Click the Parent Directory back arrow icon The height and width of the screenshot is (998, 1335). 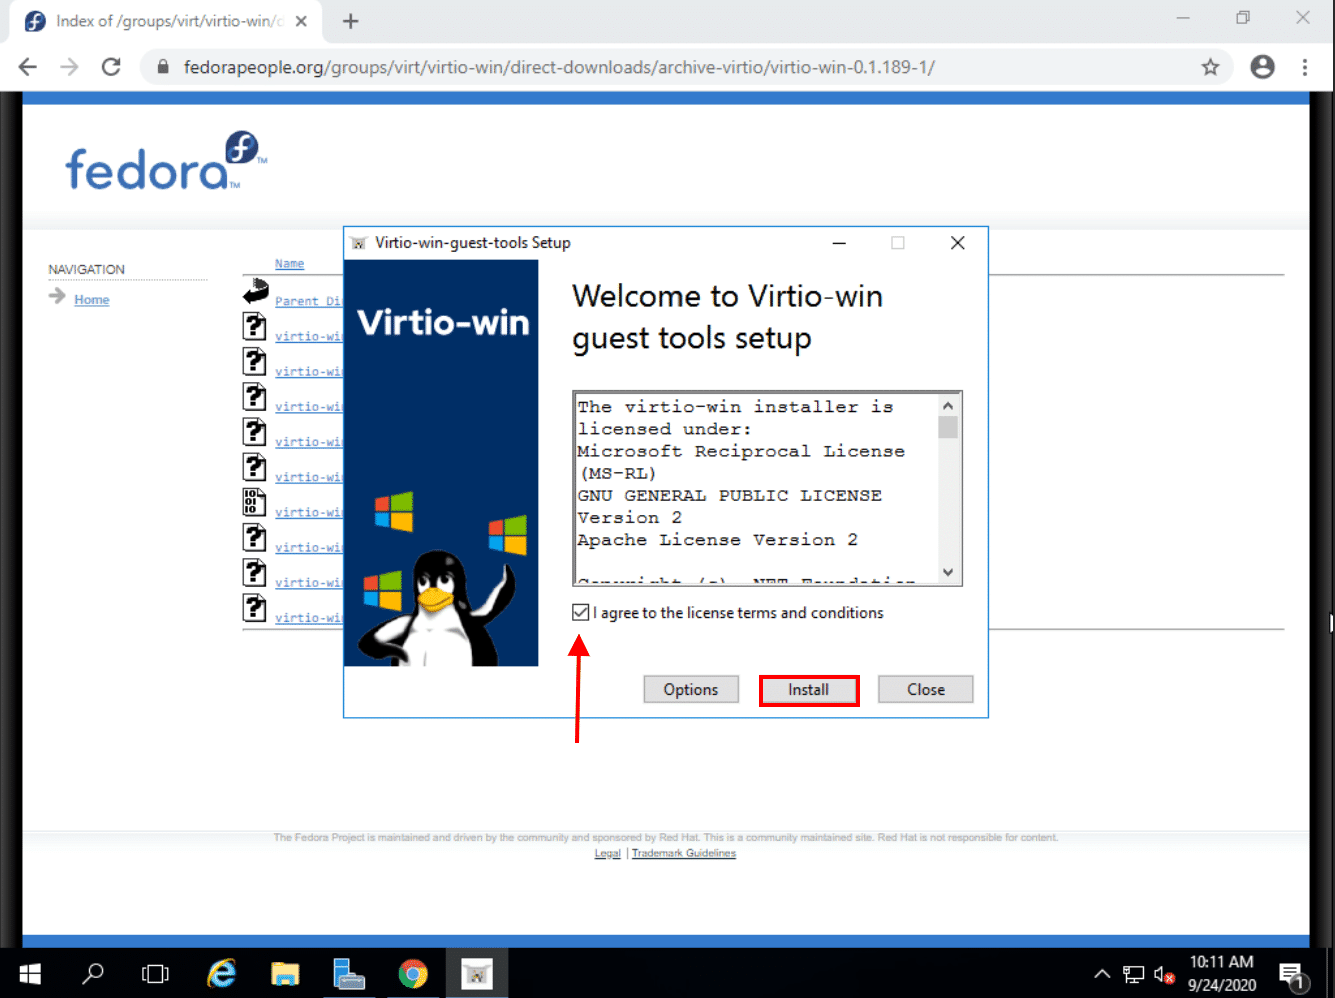[x=255, y=292]
